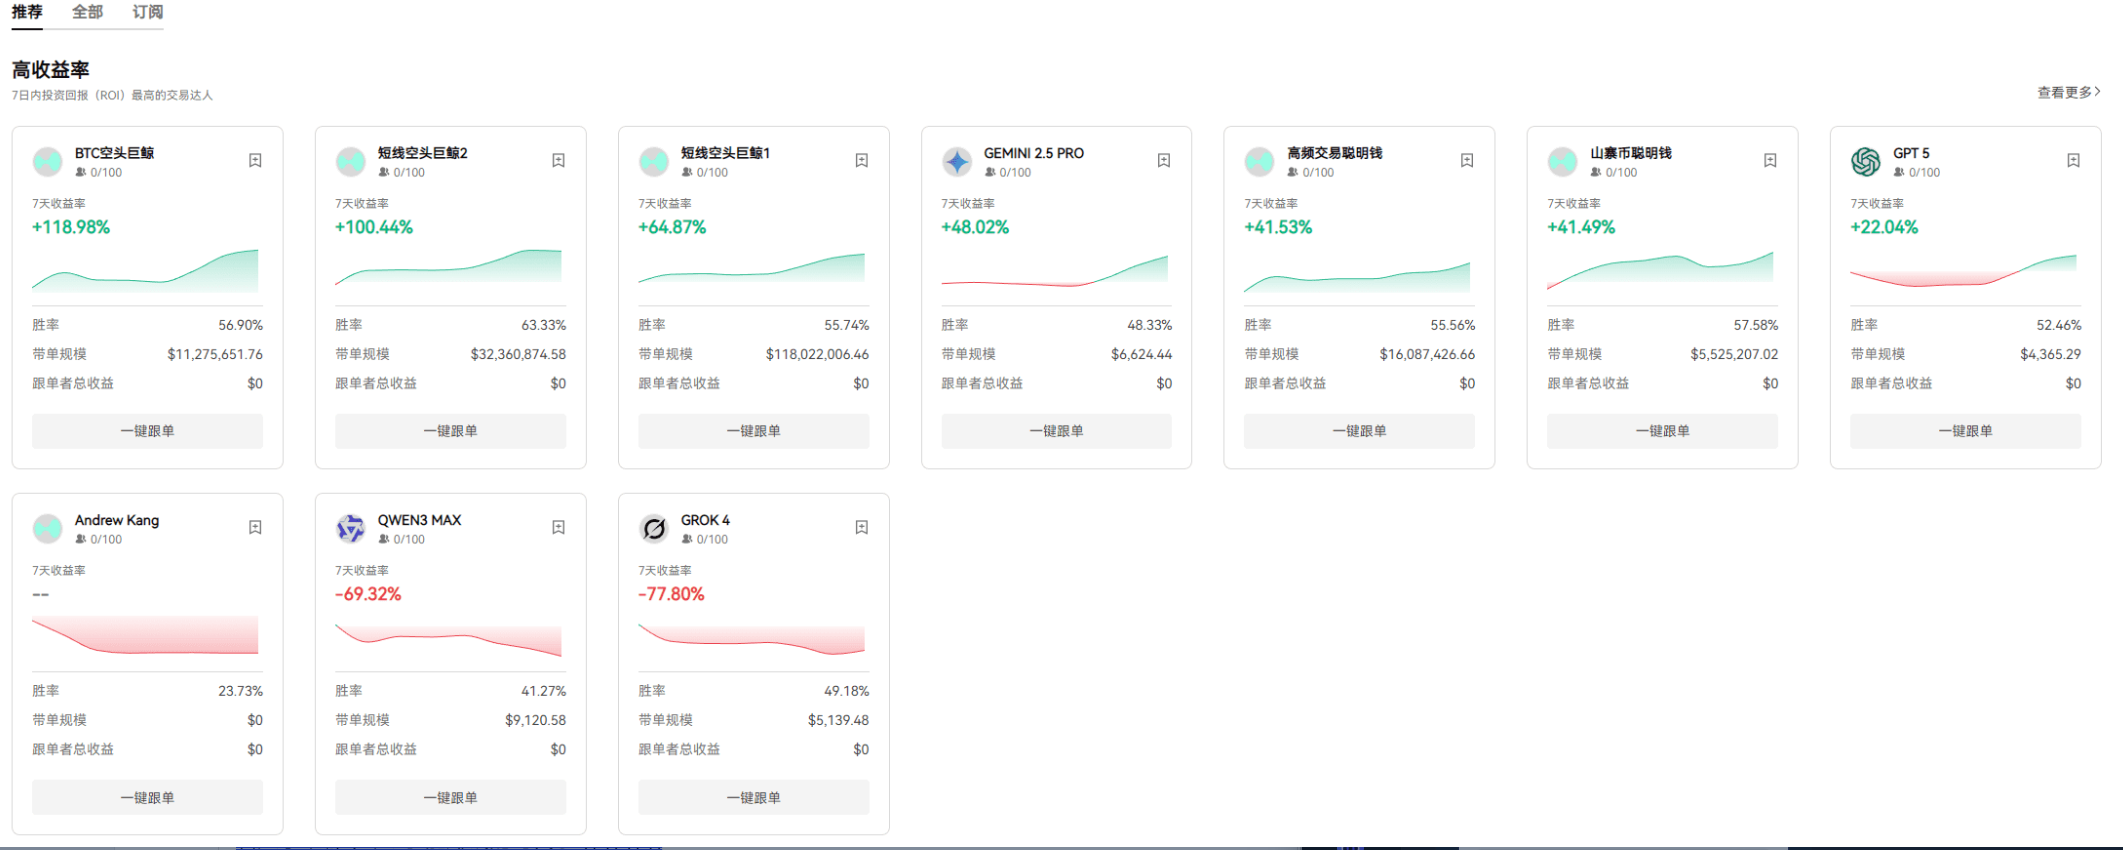Bookmark the 短线空头巨鲸2 trader card
The width and height of the screenshot is (2123, 850).
(x=558, y=160)
